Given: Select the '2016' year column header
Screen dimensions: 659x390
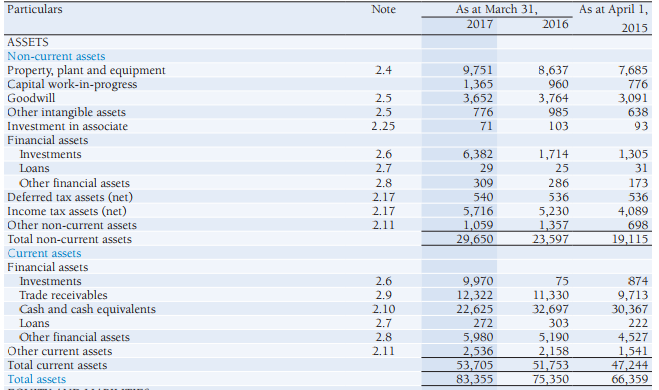Looking at the screenshot, I should [555, 24].
